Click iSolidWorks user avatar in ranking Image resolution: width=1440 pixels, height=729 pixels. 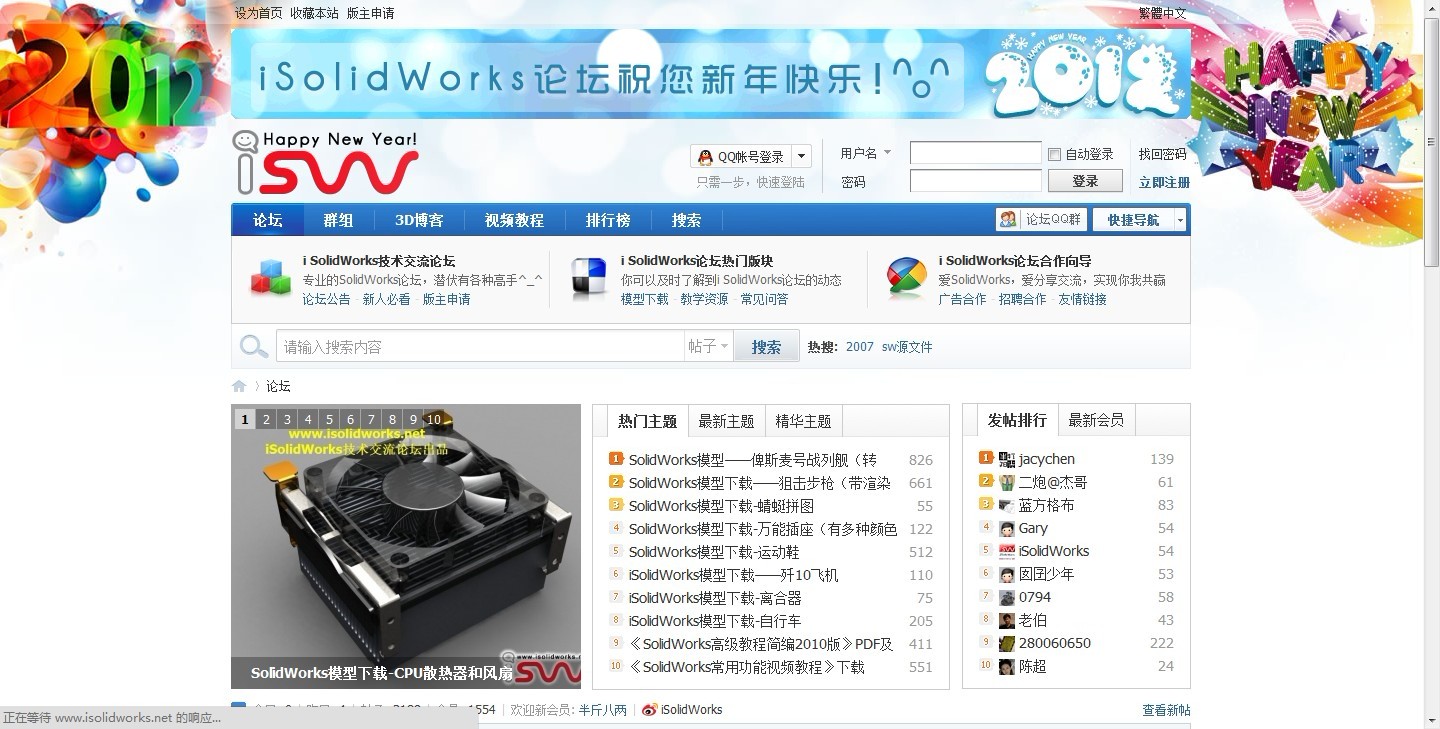1007,551
